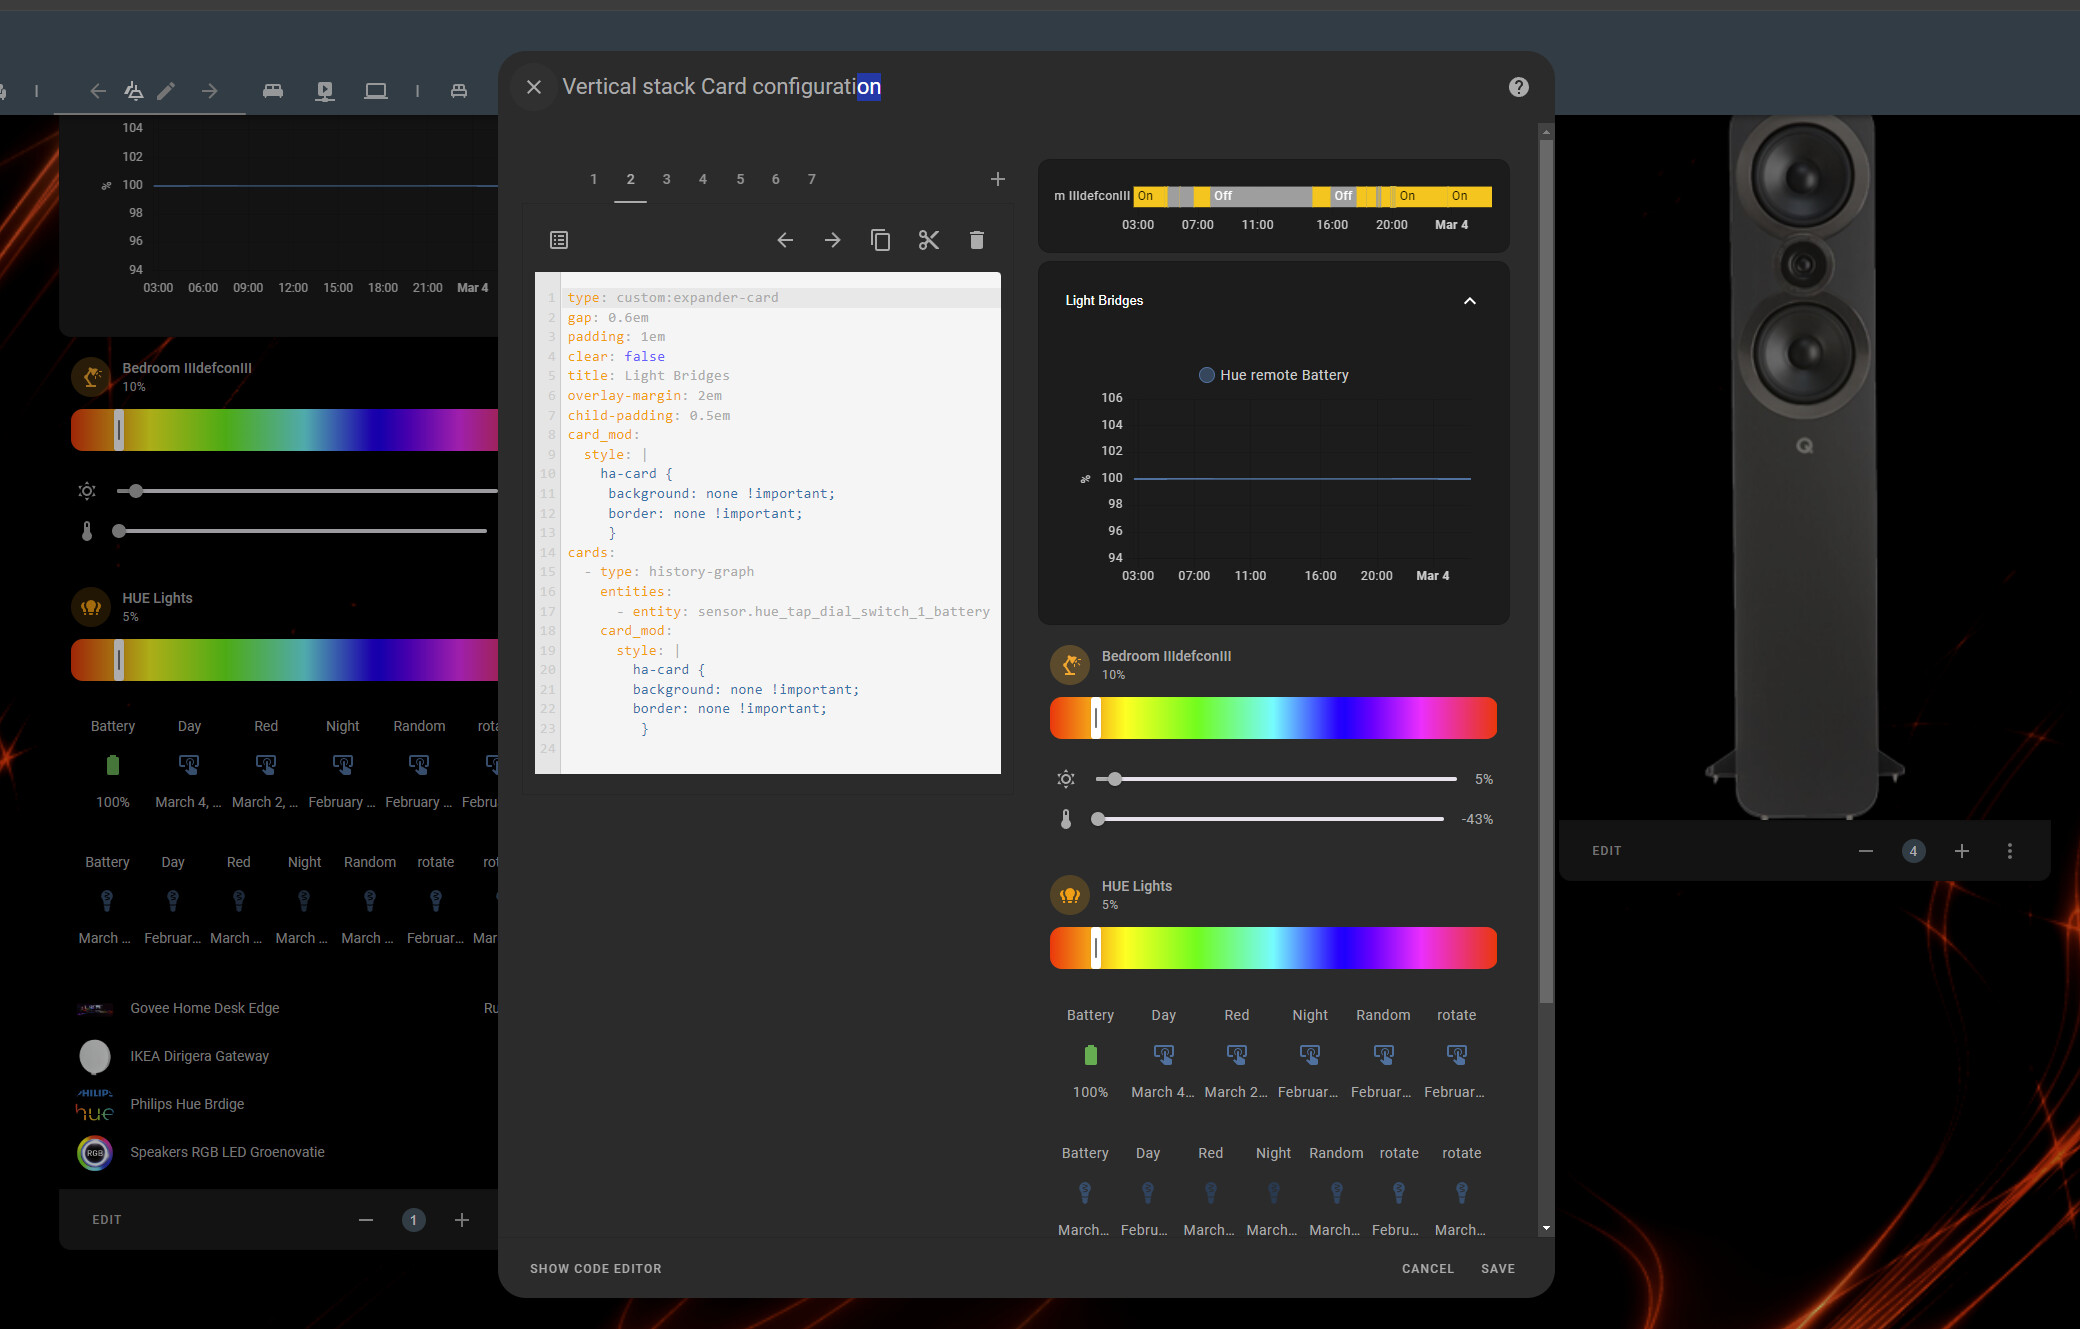The image size is (2080, 1329).
Task: Switch to the visual editor list icon
Action: point(559,240)
